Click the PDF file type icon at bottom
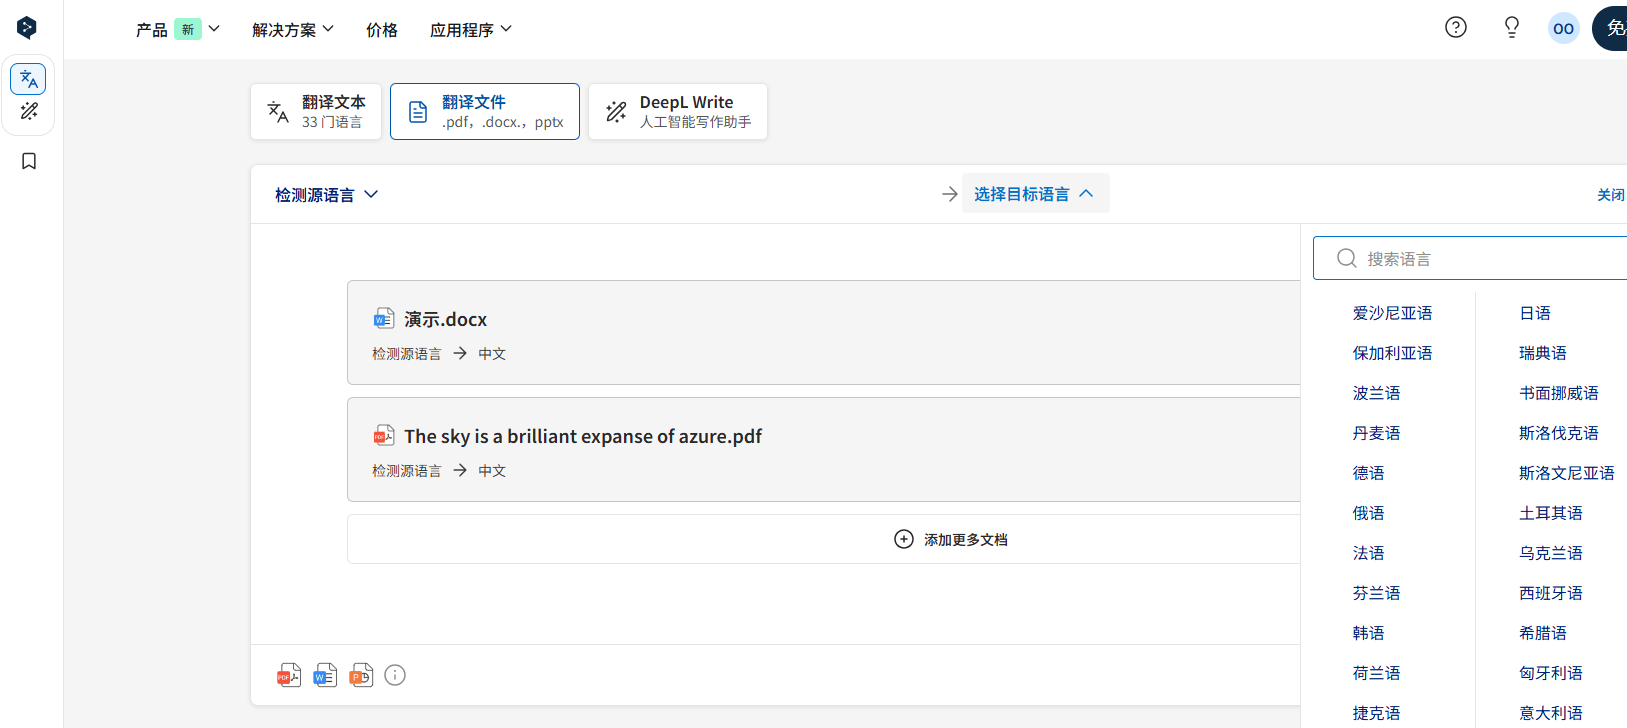This screenshot has height=728, width=1627. coord(289,675)
